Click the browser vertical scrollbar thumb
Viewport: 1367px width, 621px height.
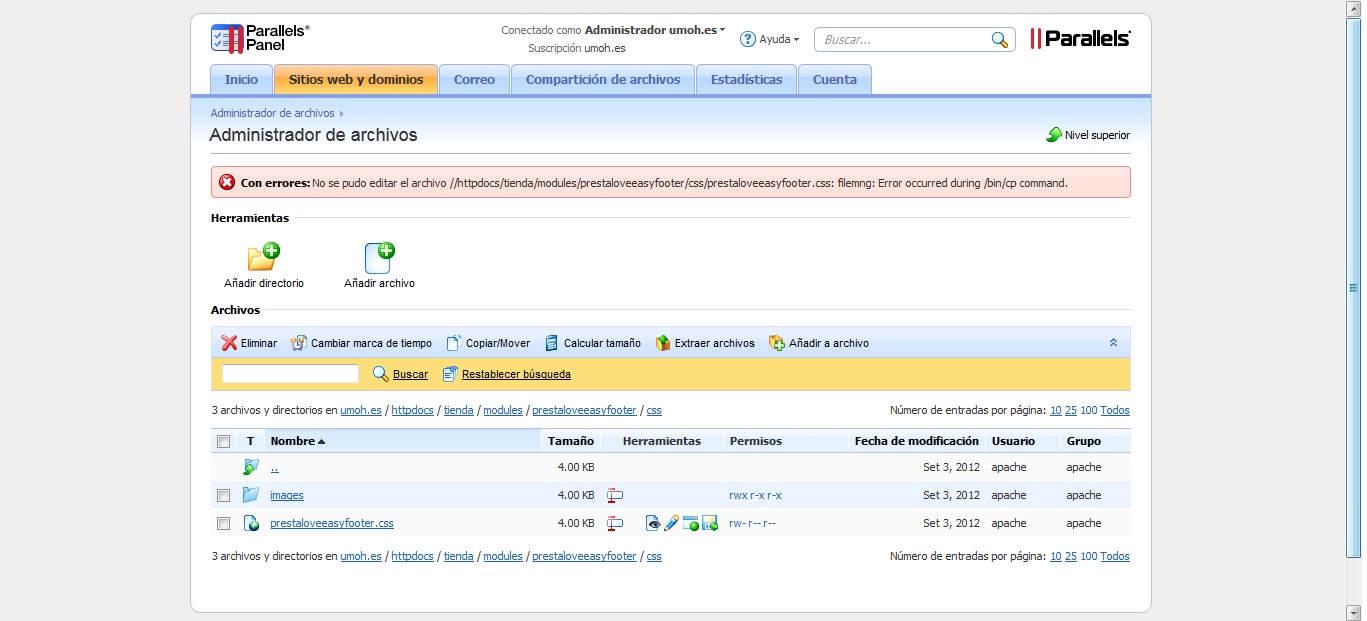coord(1355,287)
